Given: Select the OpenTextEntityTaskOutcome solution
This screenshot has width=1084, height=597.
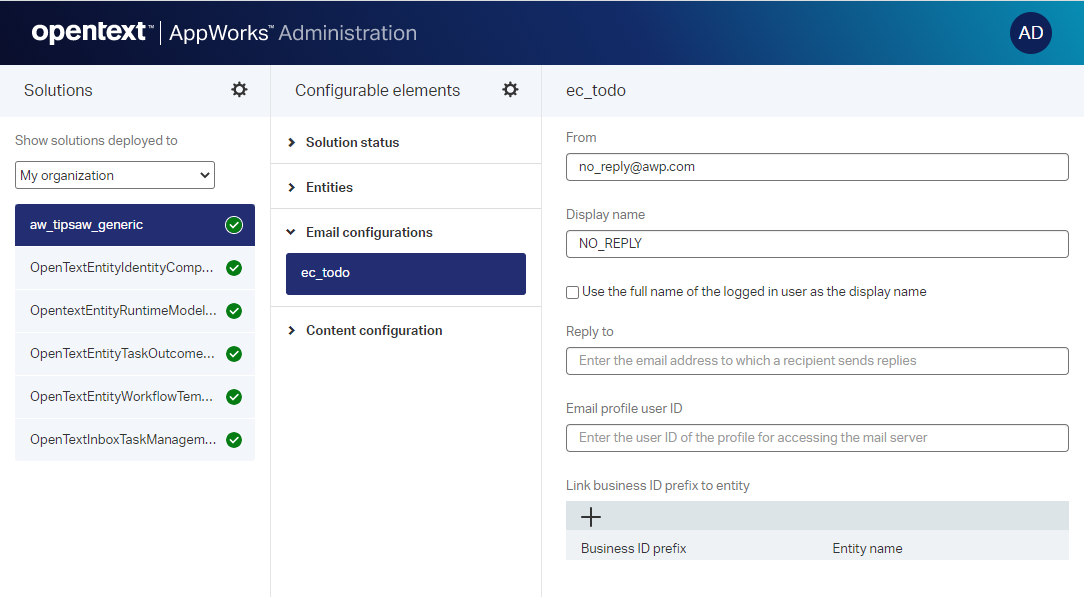Looking at the screenshot, I should [123, 354].
